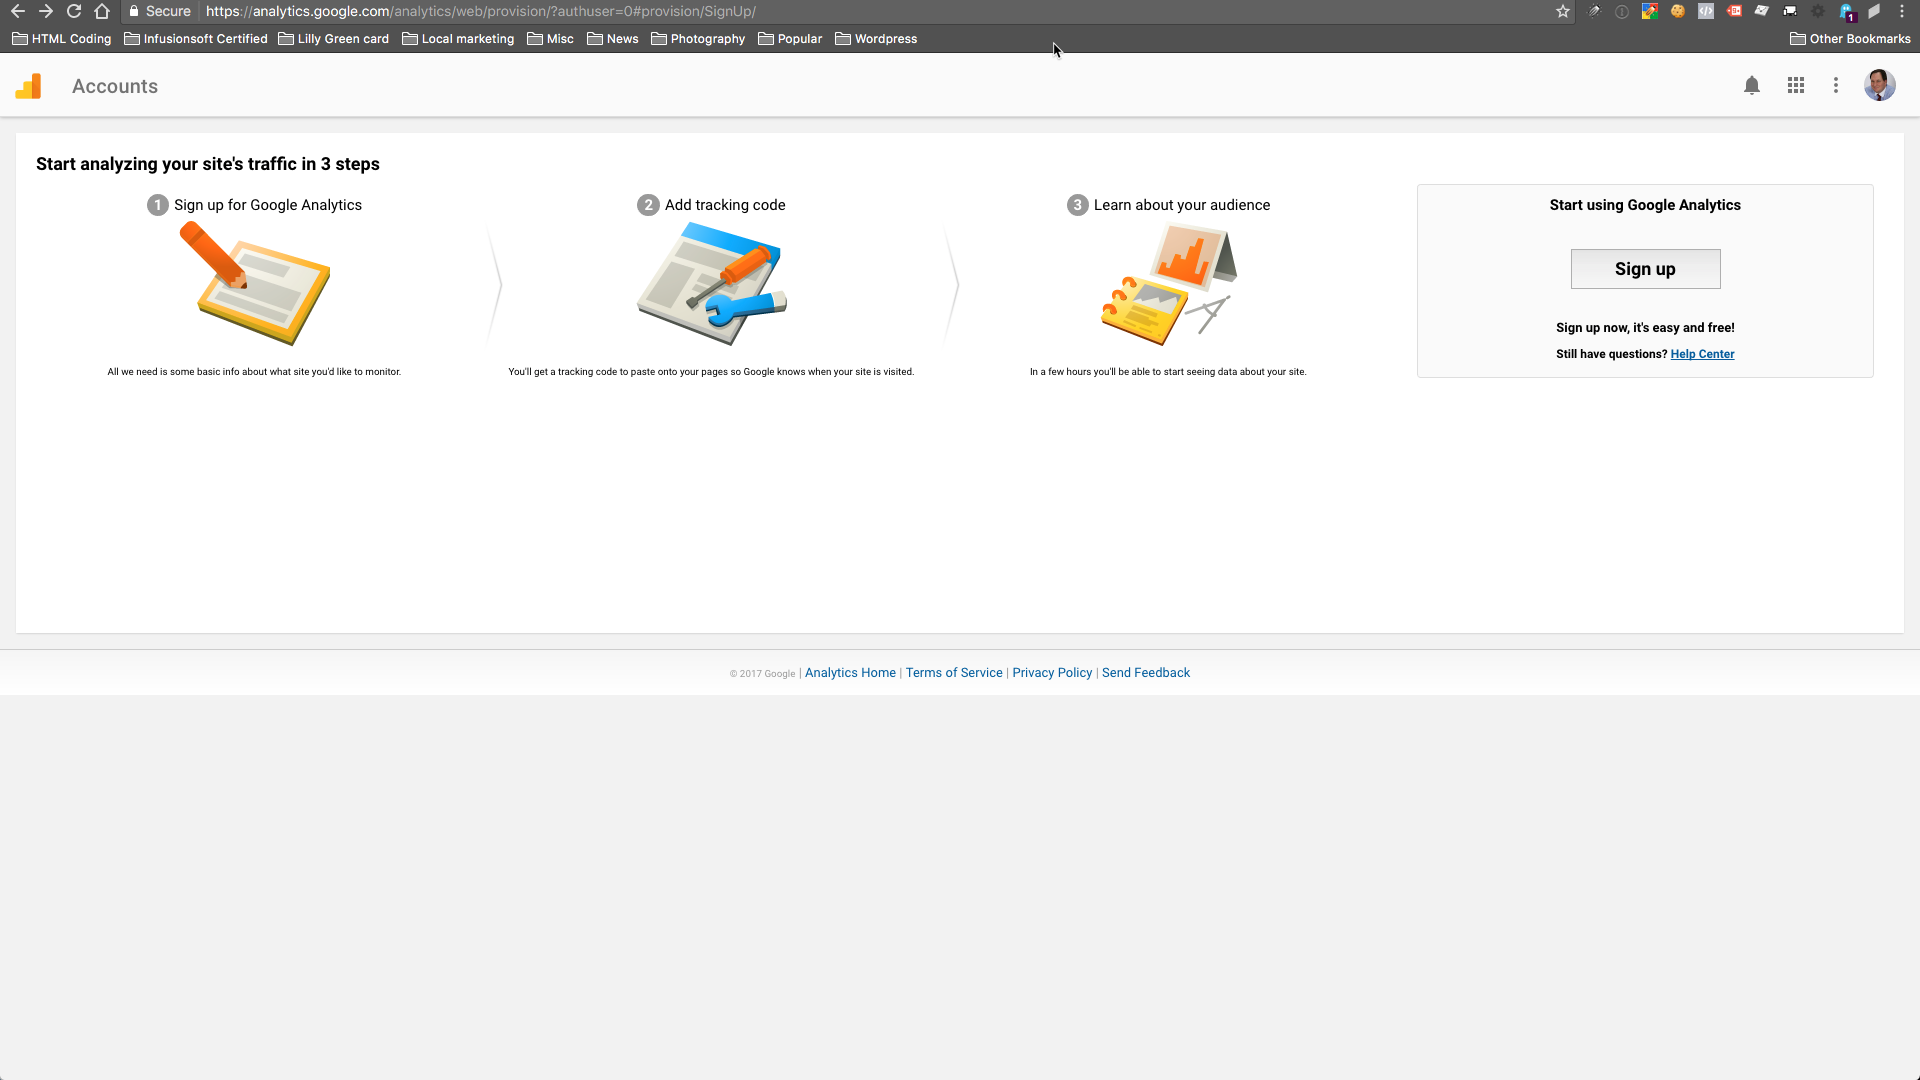1920x1080 pixels.
Task: Go back to the previous page
Action: pos(18,11)
